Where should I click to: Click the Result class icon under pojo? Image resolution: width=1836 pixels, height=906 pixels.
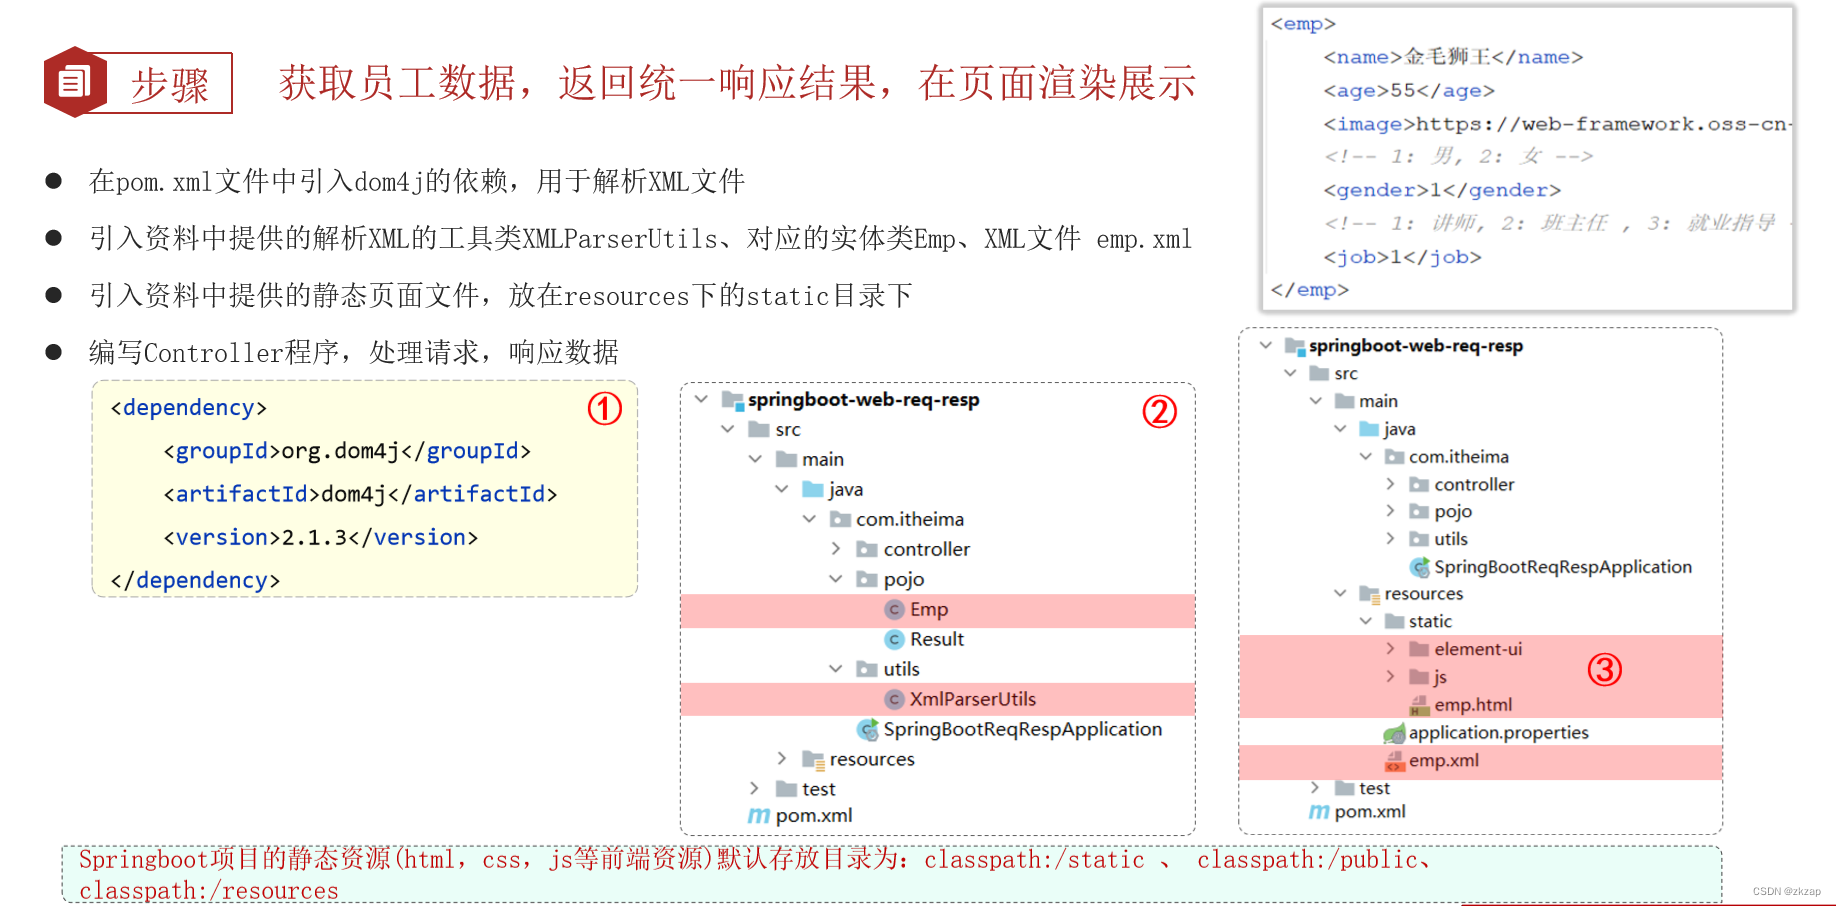click(895, 639)
